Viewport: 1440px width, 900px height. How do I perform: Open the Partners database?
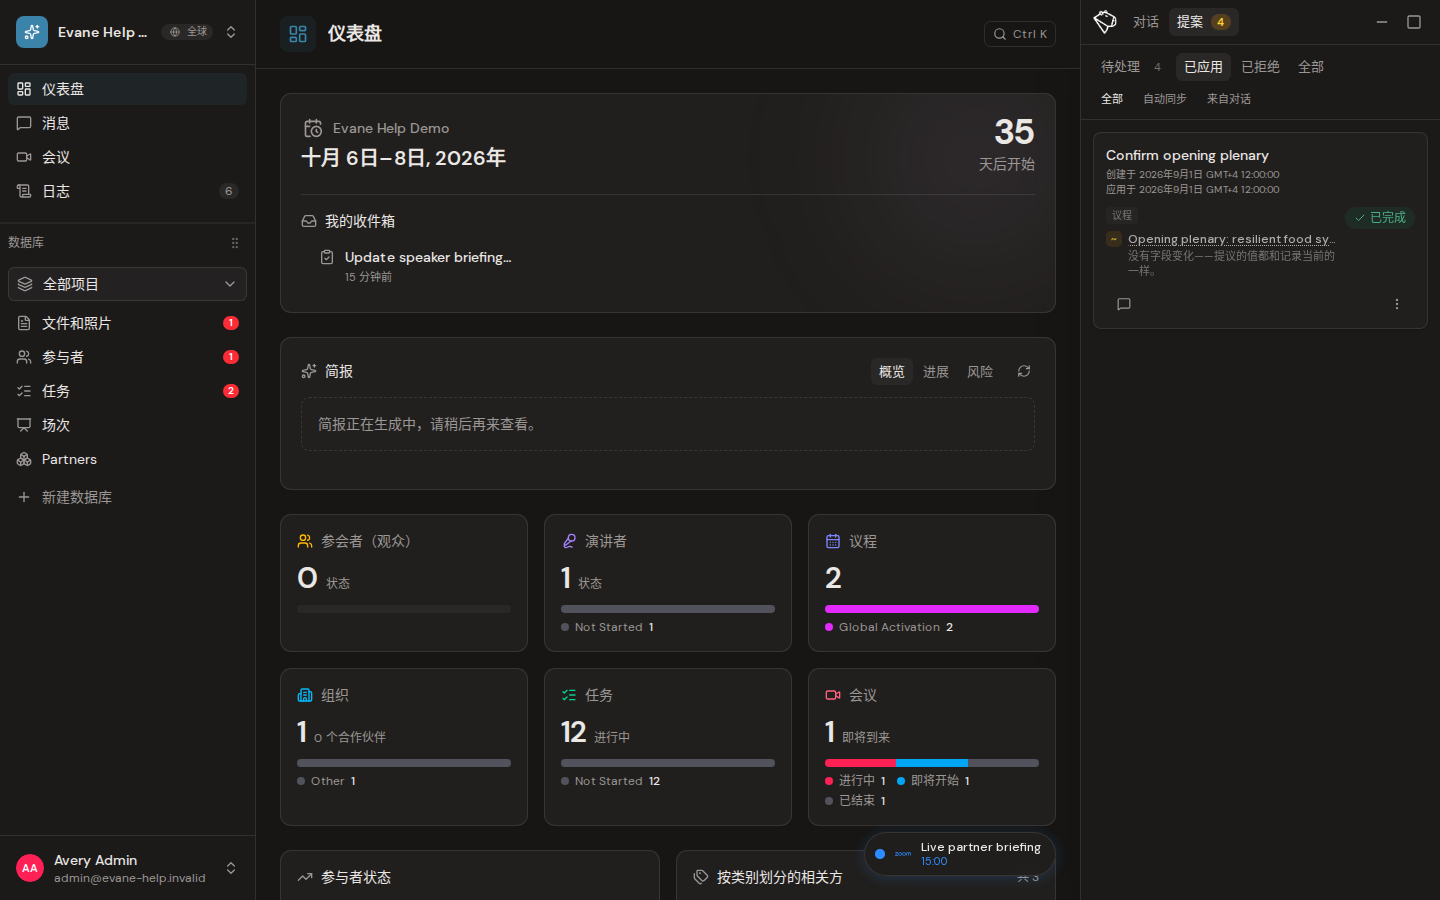127,459
